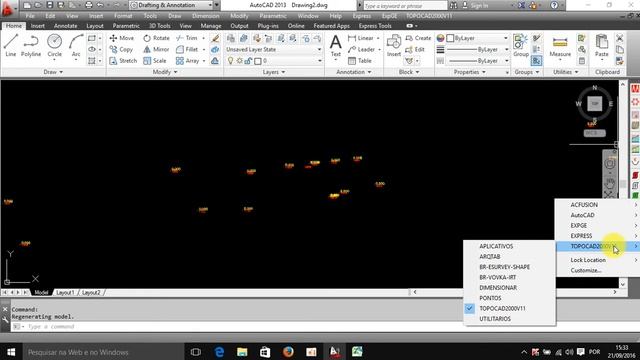The height and width of the screenshot is (360, 640).
Task: Open the Measure utility
Action: (x=560, y=45)
